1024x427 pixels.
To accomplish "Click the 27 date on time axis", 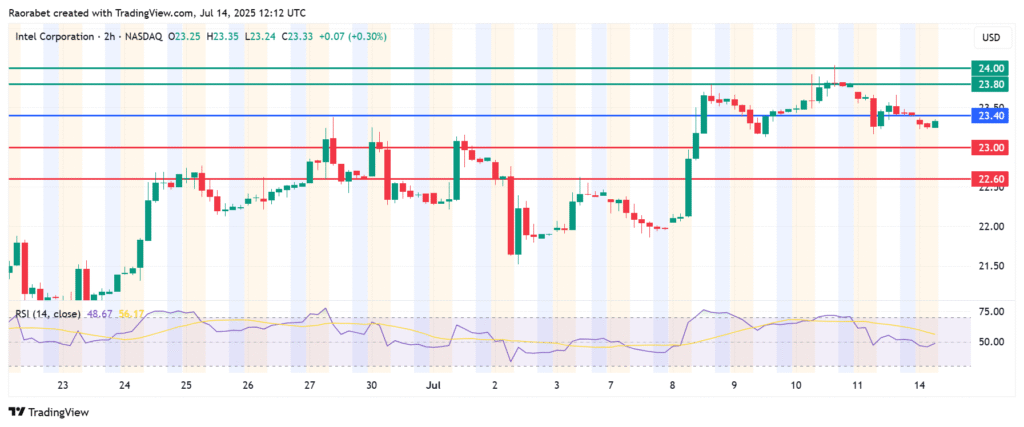I will pyautogui.click(x=309, y=384).
